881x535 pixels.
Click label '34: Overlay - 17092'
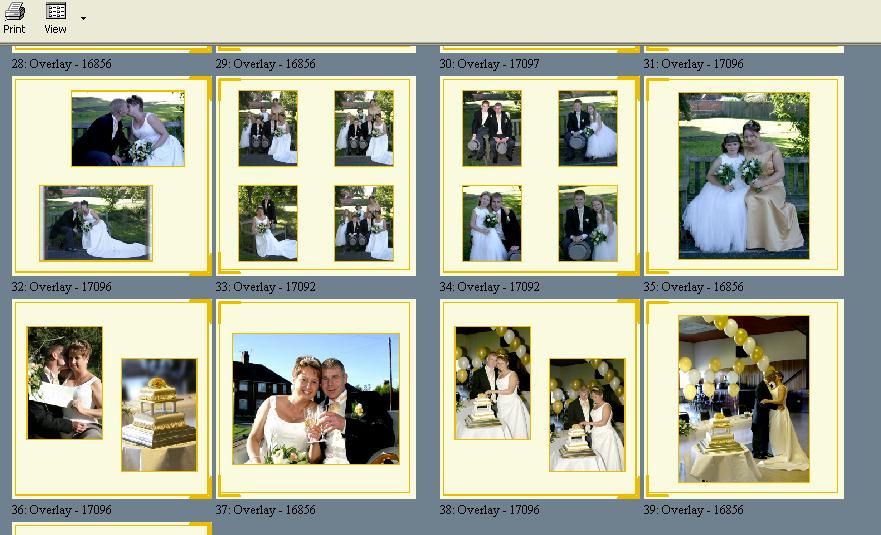coord(489,287)
